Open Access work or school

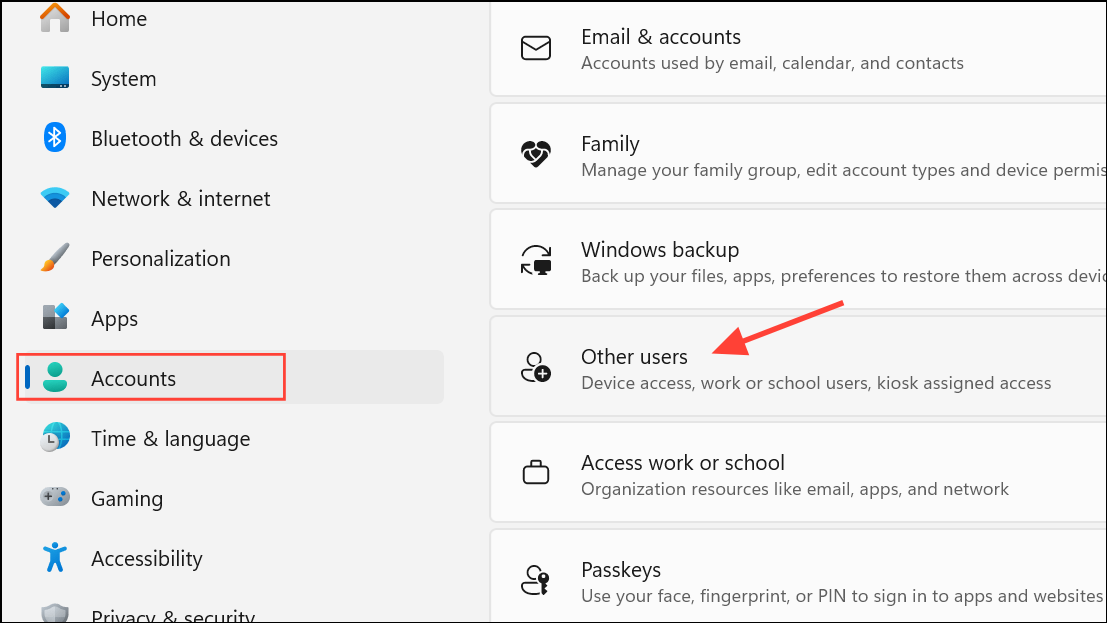click(x=798, y=473)
